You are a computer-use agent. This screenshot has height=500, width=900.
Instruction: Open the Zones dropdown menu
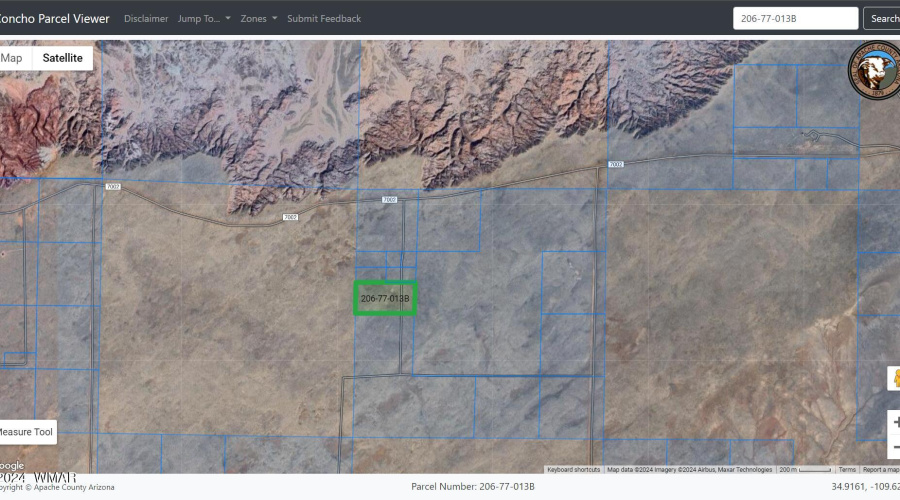(x=259, y=18)
